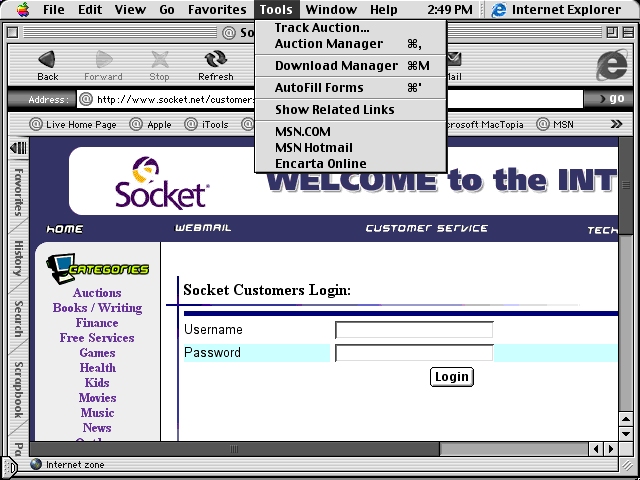
Task: Click the iTools favorites bar icon
Action: click(191, 124)
